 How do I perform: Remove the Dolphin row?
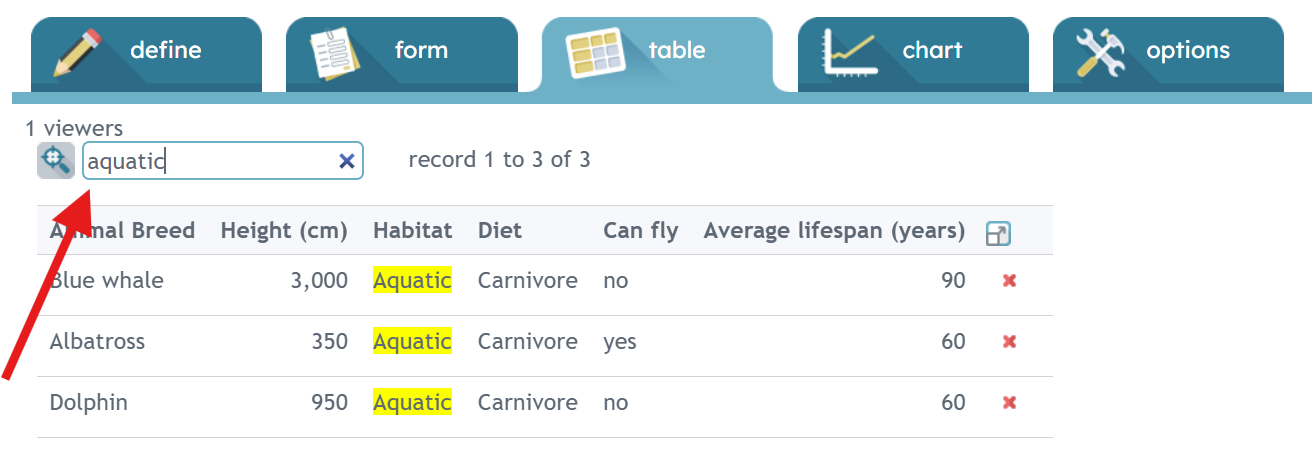(1009, 403)
